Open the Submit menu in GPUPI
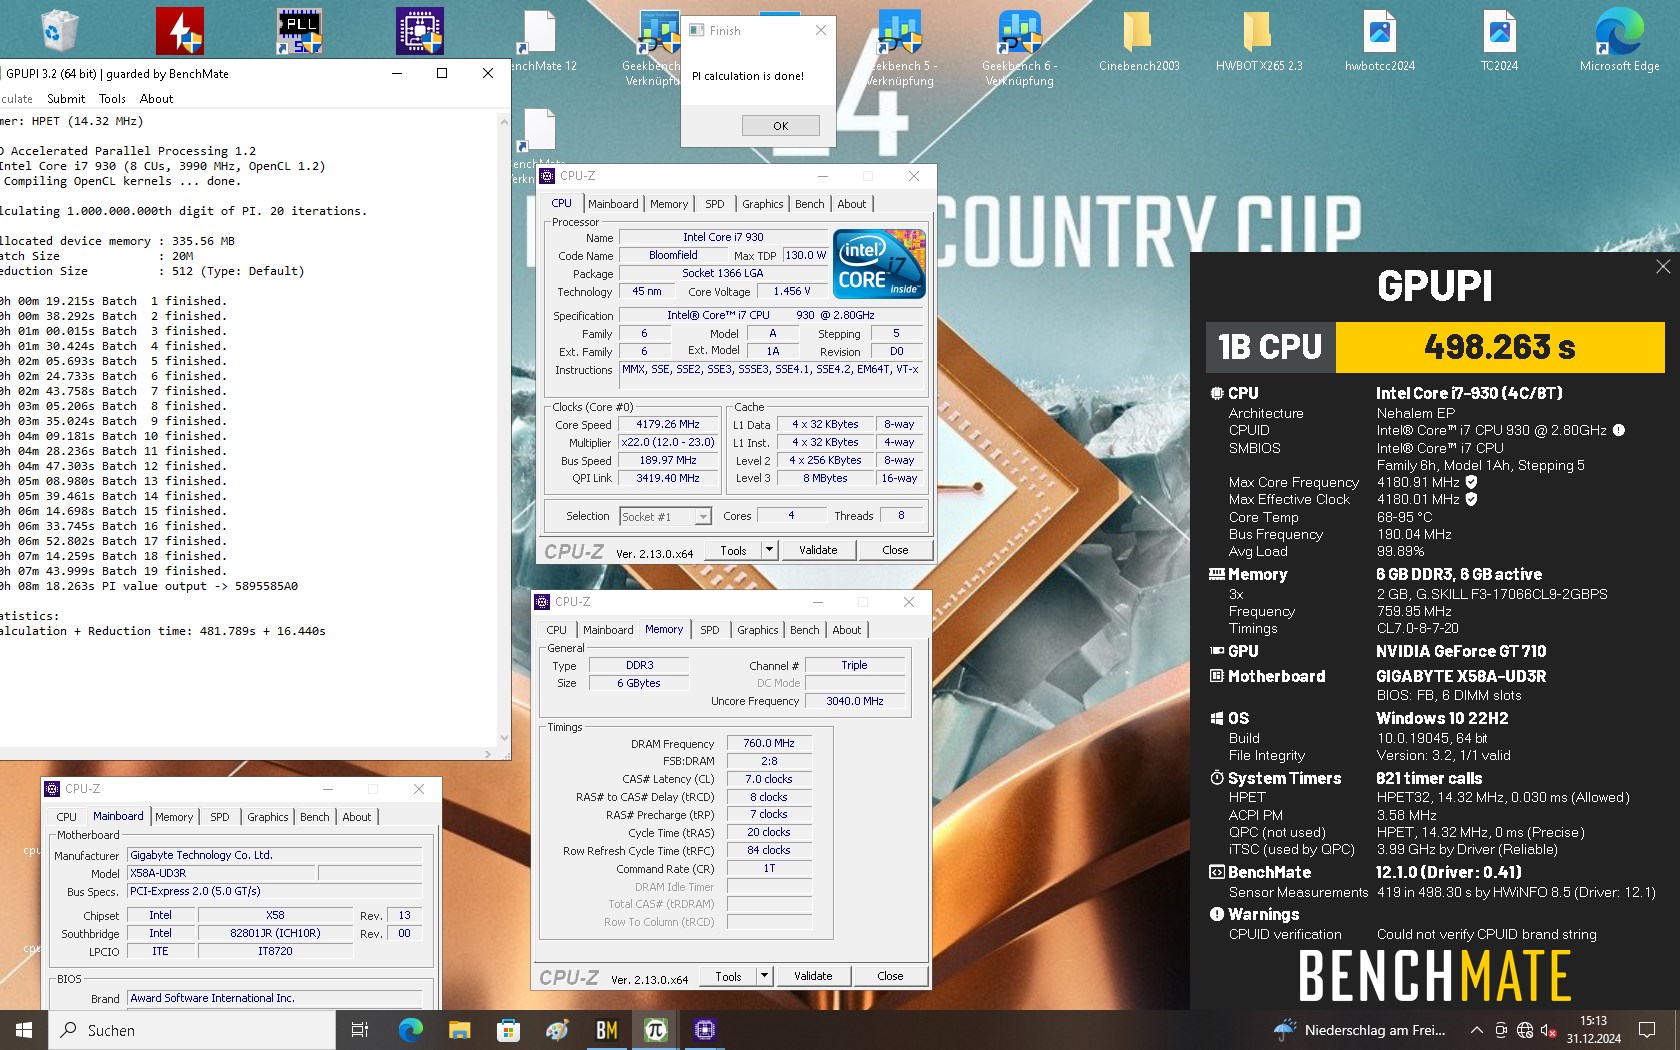 66,99
